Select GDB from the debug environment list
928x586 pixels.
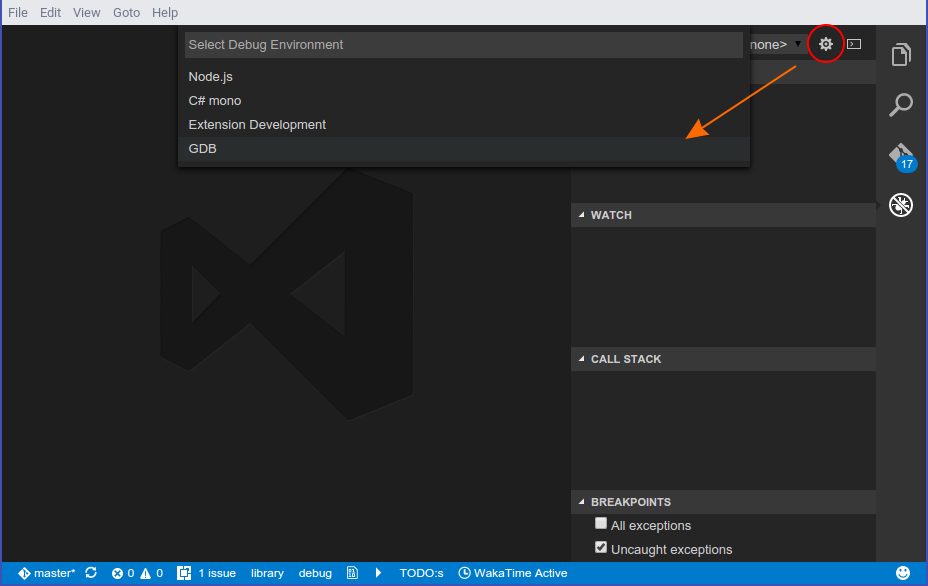(203, 149)
